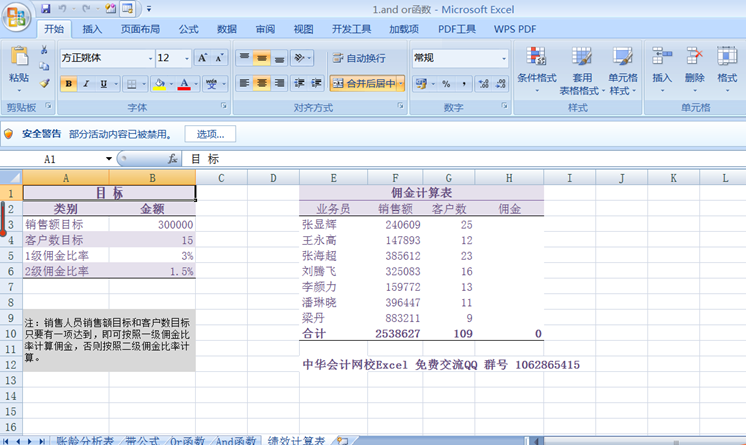The width and height of the screenshot is (746, 445).
Task: Apply the yellow fill color swatch
Action: (x=159, y=84)
